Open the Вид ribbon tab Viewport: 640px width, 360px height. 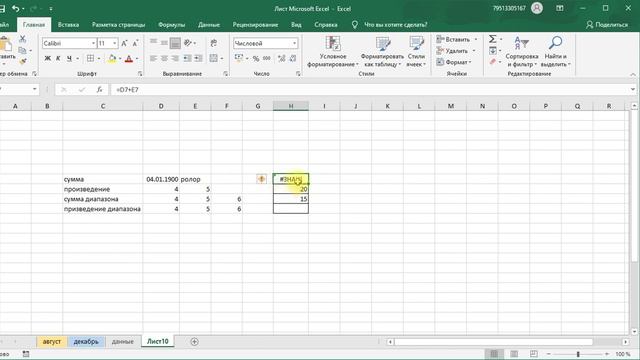click(296, 24)
